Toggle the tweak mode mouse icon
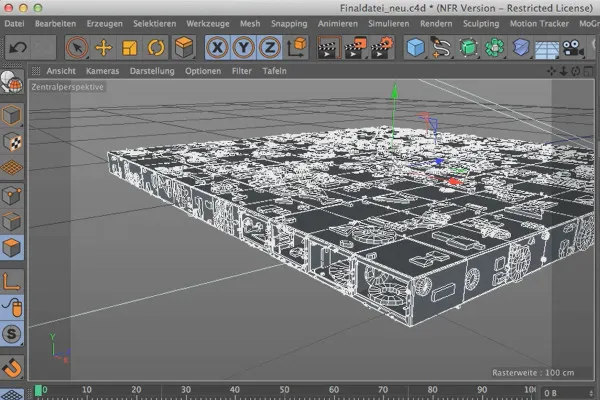This screenshot has width=600, height=400. 12,307
